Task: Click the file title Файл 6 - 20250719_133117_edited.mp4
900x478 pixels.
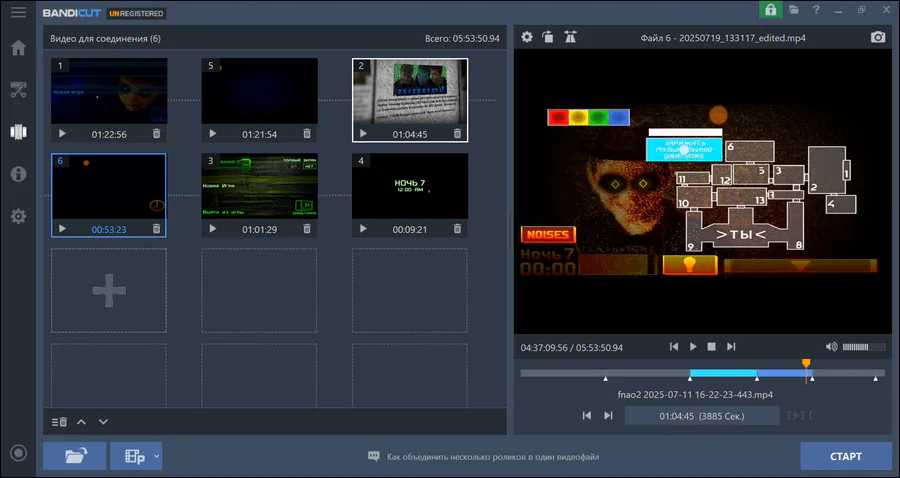Action: click(723, 38)
